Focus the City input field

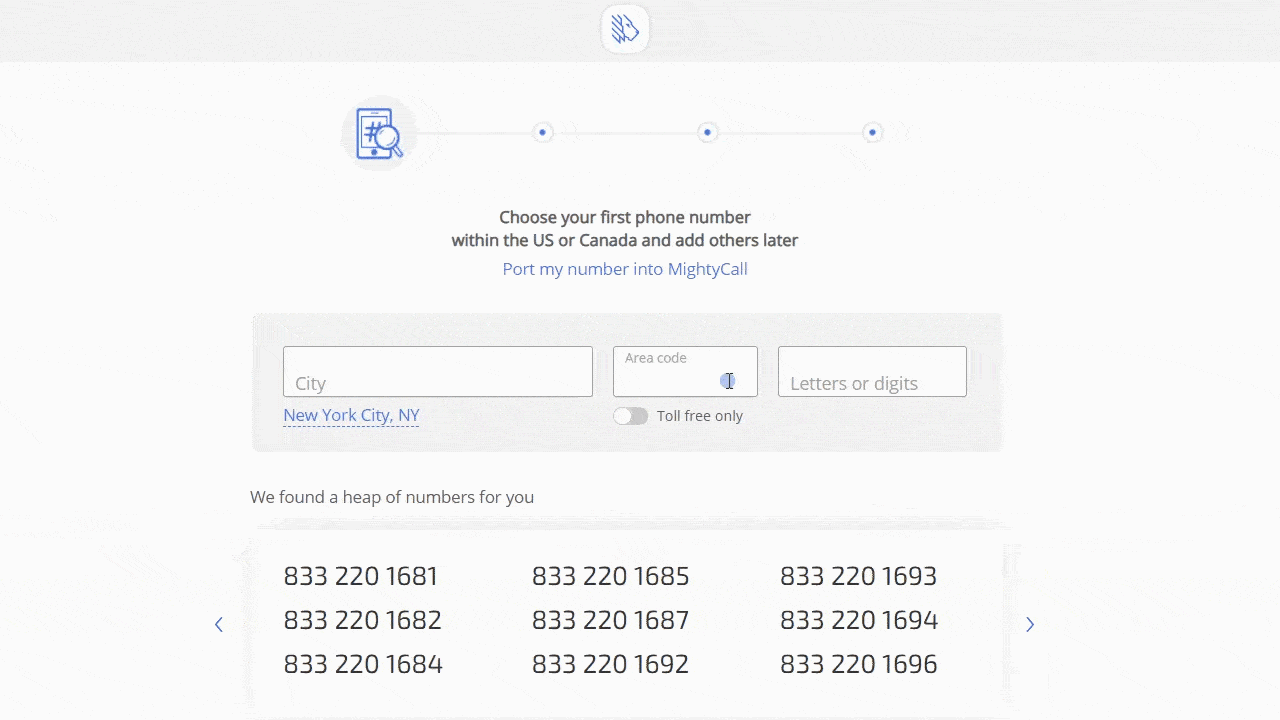(437, 372)
